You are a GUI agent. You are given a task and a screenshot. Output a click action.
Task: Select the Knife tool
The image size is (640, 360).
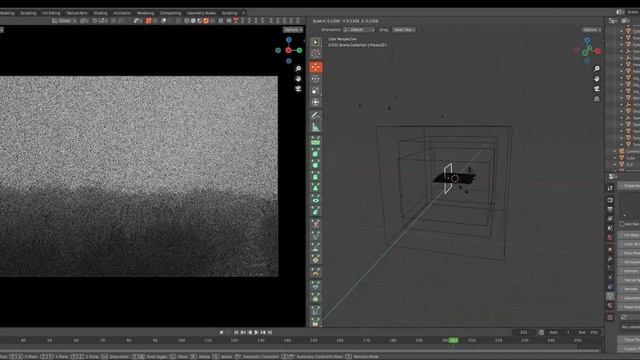(316, 200)
